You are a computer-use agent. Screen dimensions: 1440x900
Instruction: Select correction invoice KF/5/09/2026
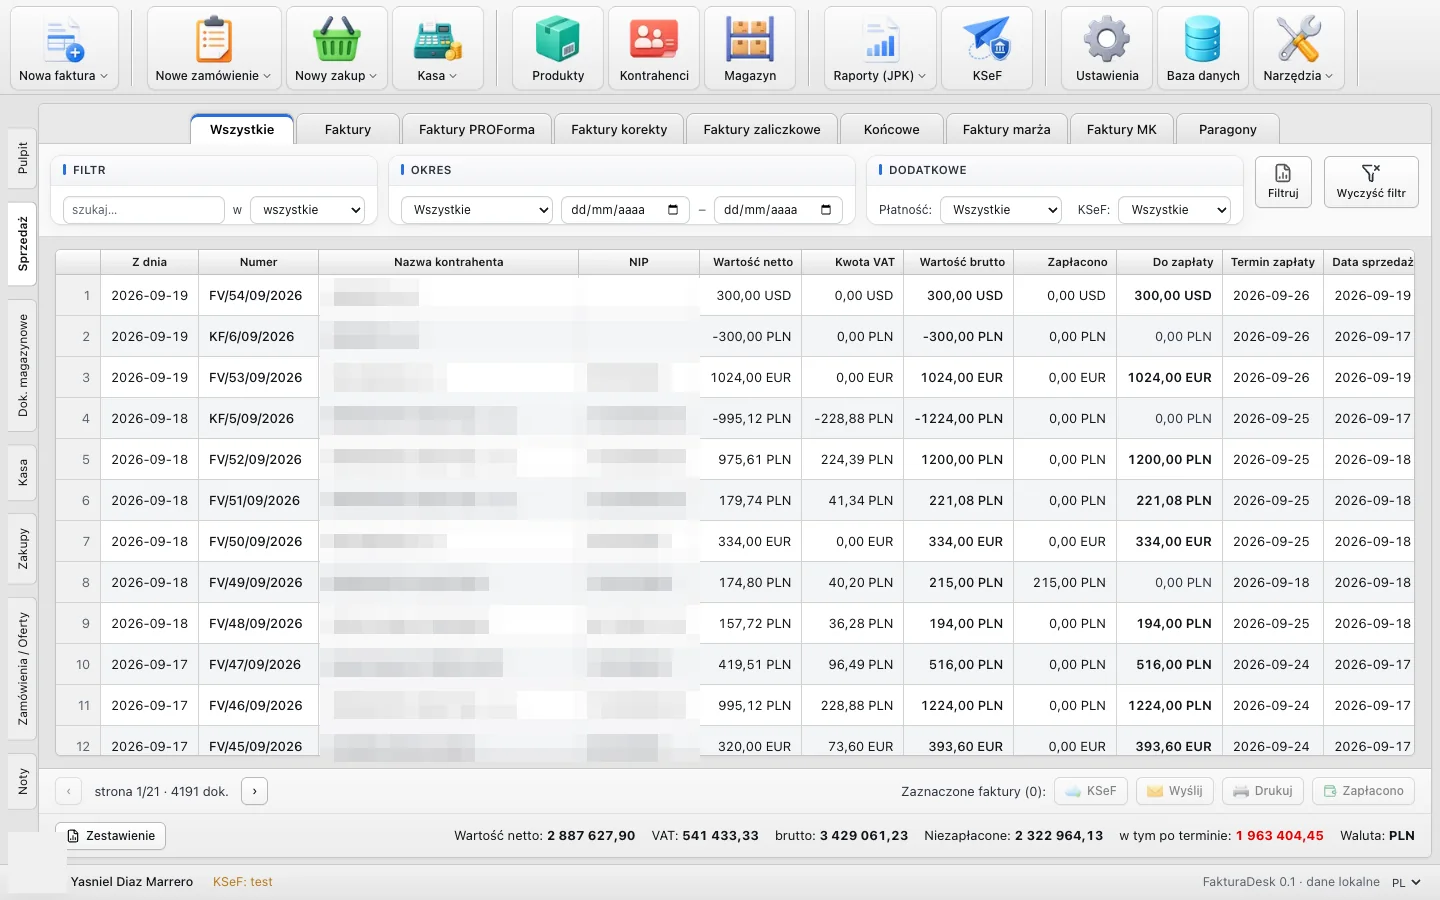coord(734,419)
